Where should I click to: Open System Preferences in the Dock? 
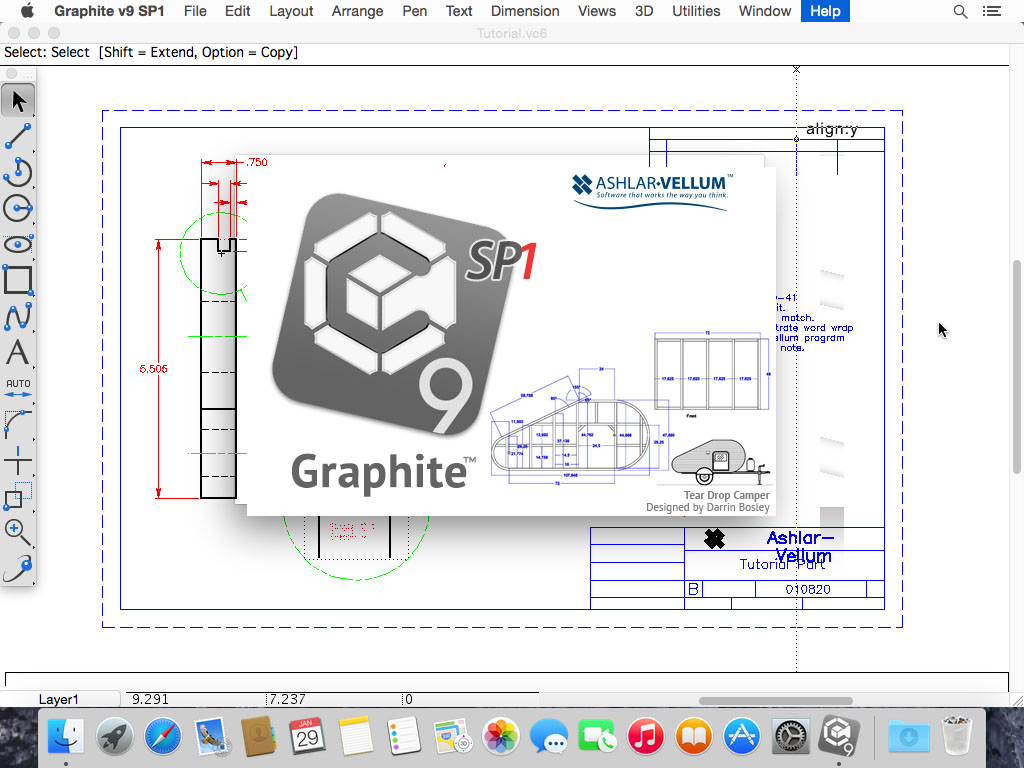pos(790,736)
